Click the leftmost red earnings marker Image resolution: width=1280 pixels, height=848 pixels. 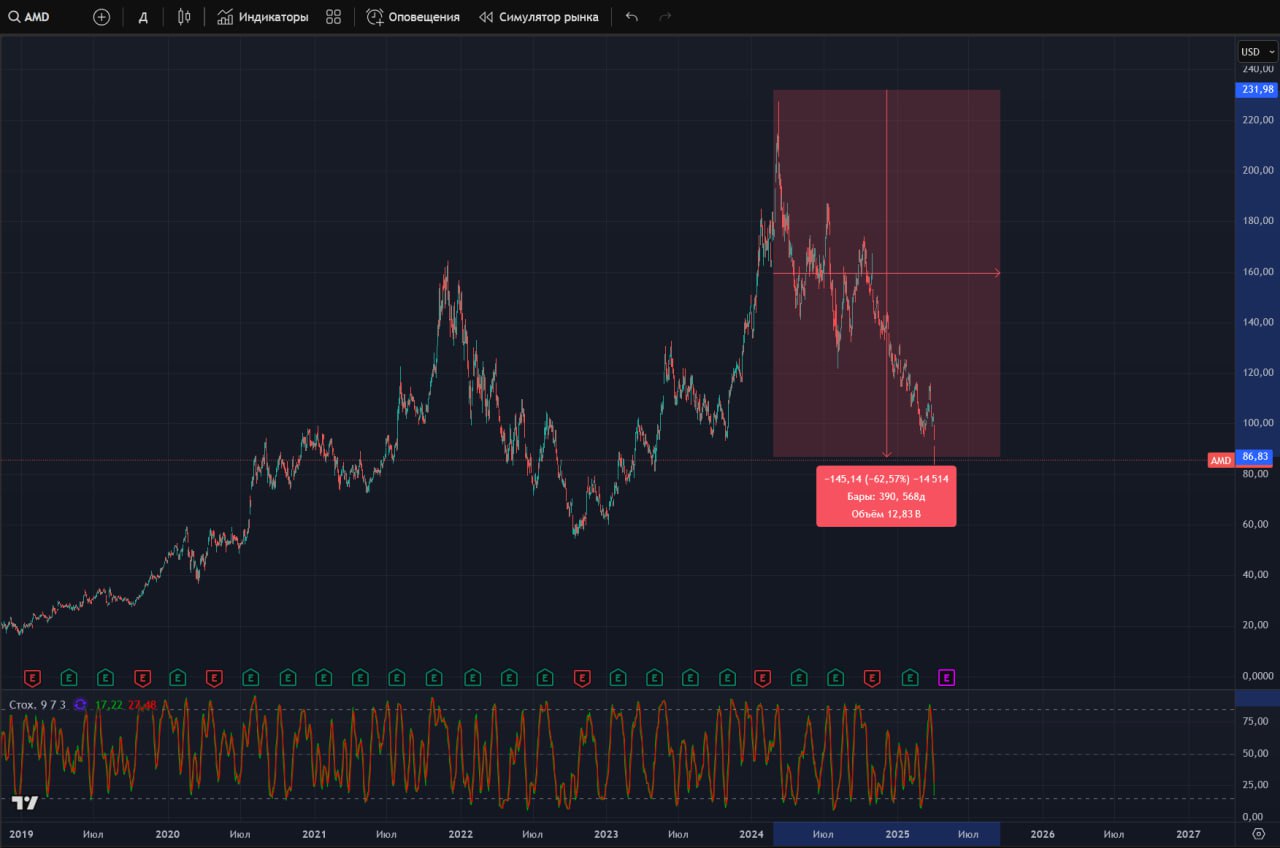32,678
